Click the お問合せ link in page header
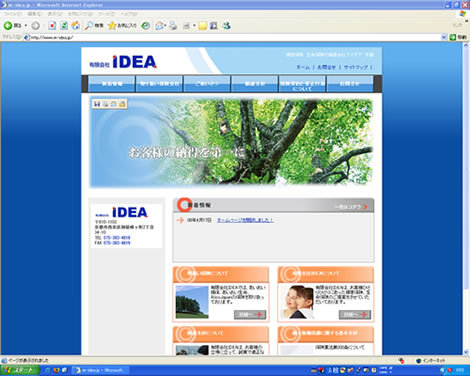The height and width of the screenshot is (376, 470). click(x=327, y=67)
